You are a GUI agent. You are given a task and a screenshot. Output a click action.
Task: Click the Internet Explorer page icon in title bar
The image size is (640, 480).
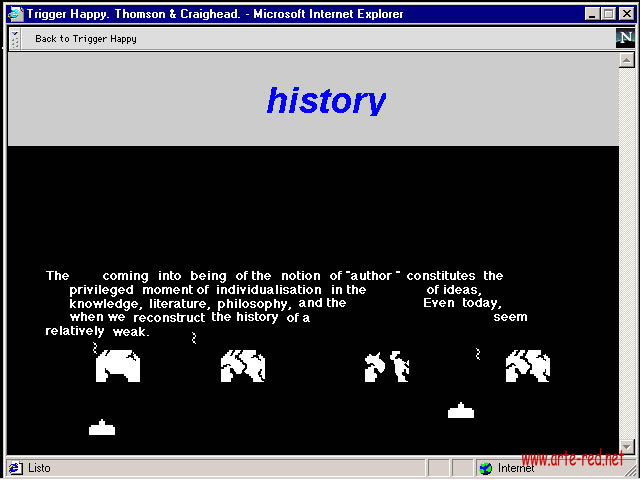15,14
